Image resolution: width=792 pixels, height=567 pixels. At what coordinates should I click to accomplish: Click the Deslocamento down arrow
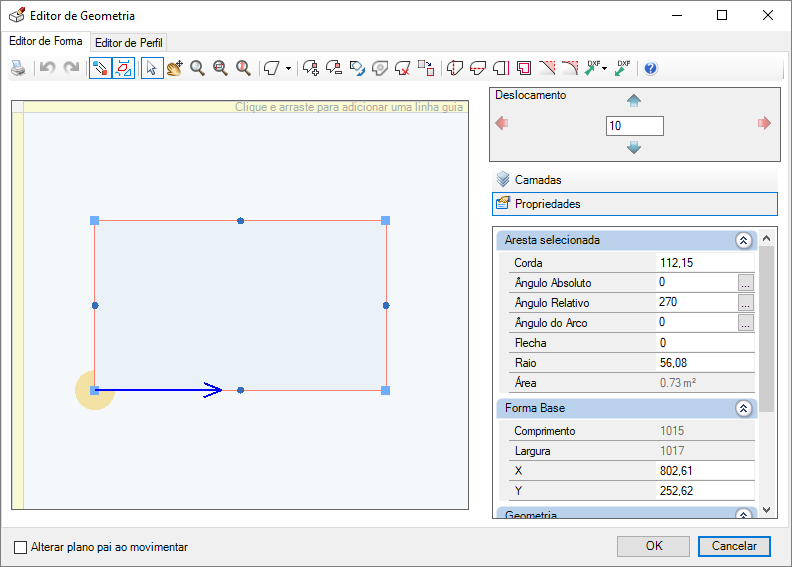(x=634, y=147)
